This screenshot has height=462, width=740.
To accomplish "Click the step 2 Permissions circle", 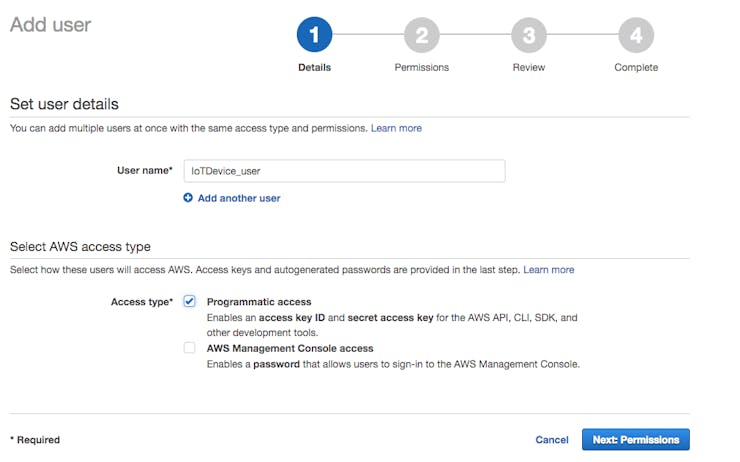I will click(x=421, y=35).
